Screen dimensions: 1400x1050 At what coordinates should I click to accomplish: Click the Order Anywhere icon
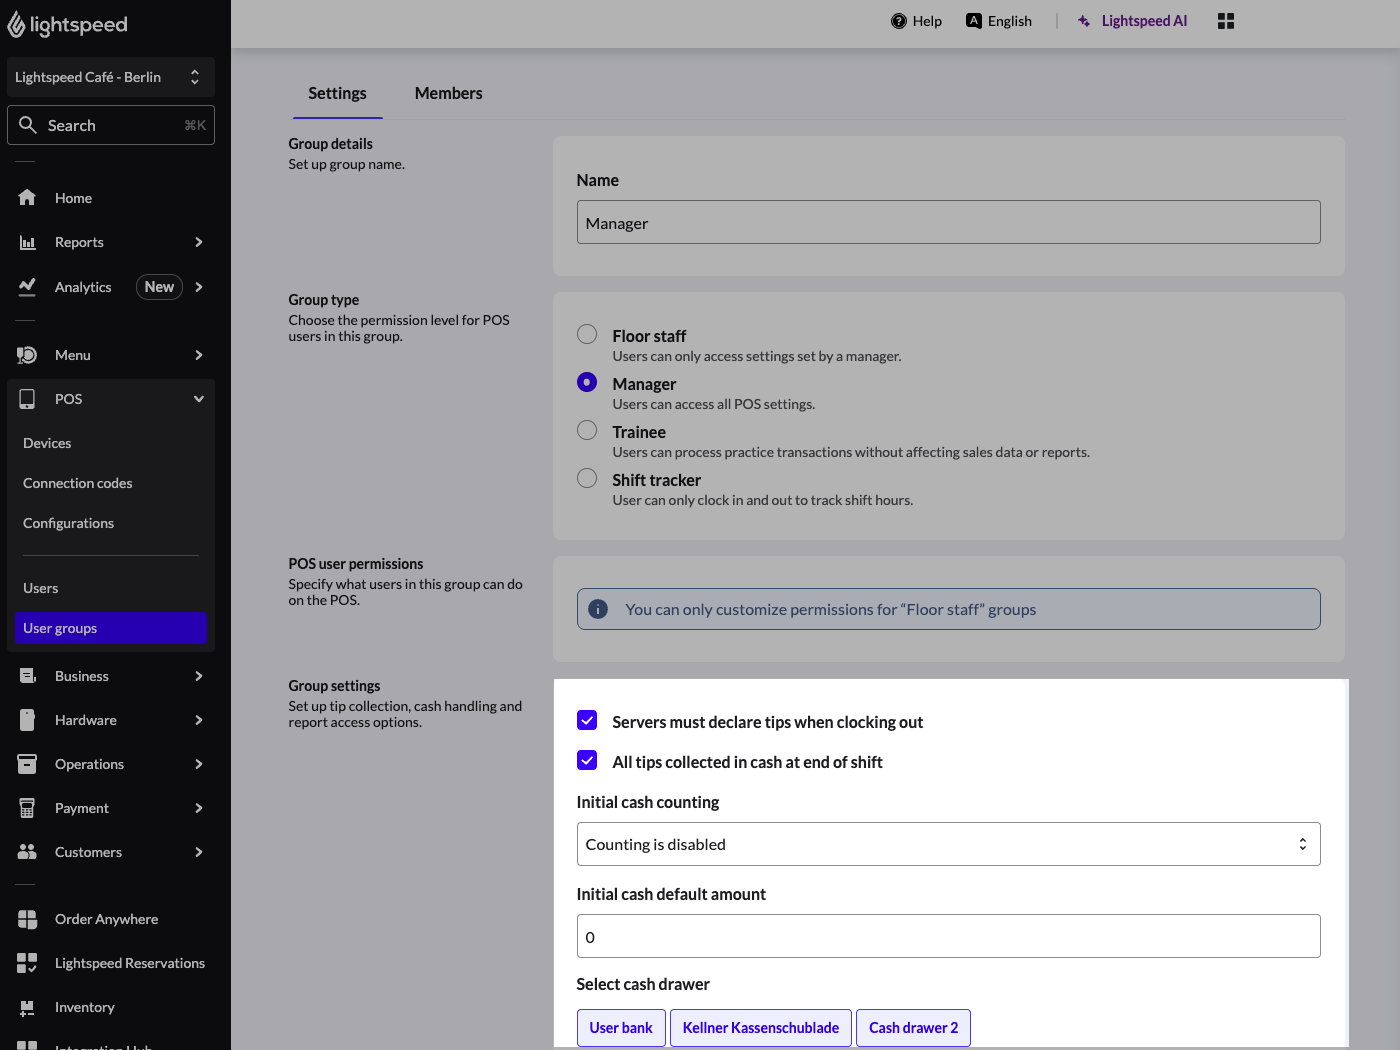click(27, 919)
